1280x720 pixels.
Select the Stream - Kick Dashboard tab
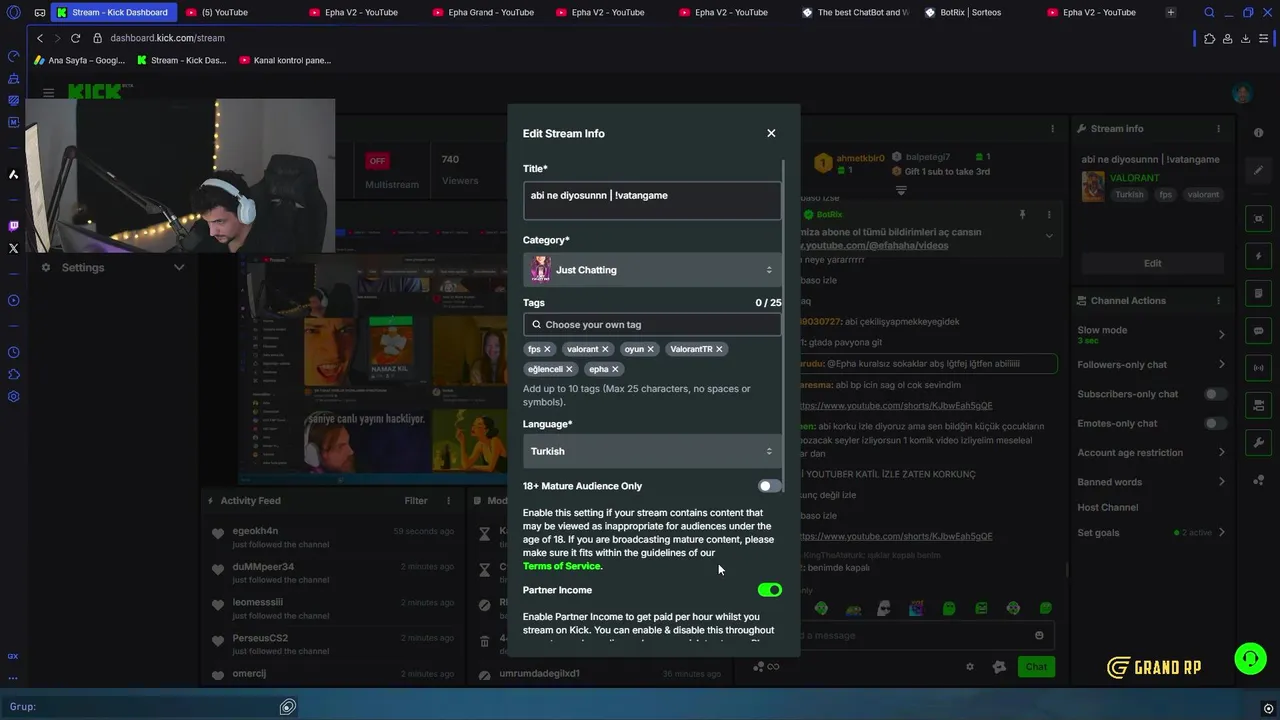(113, 12)
